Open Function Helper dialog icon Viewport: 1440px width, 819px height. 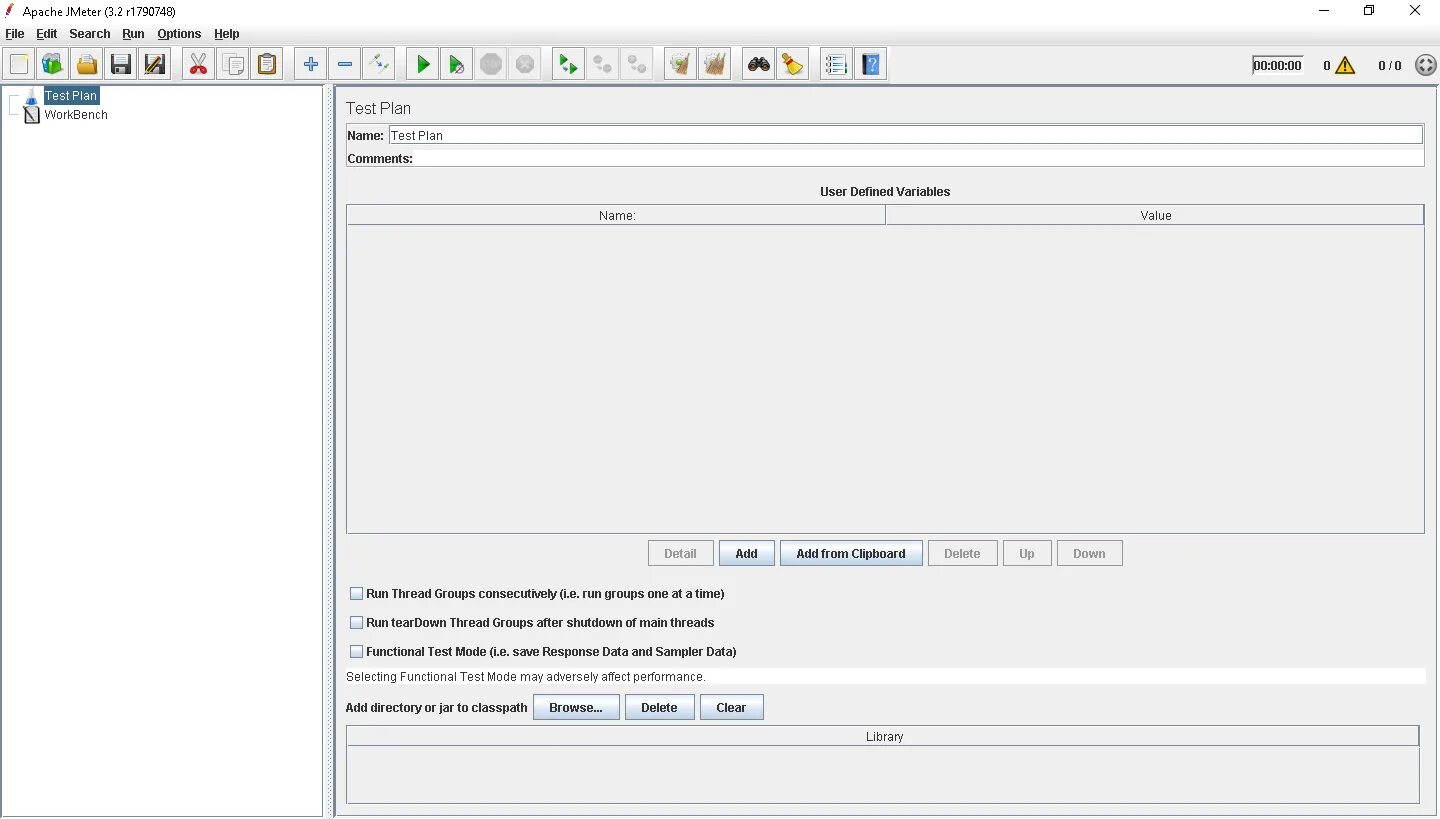point(837,65)
